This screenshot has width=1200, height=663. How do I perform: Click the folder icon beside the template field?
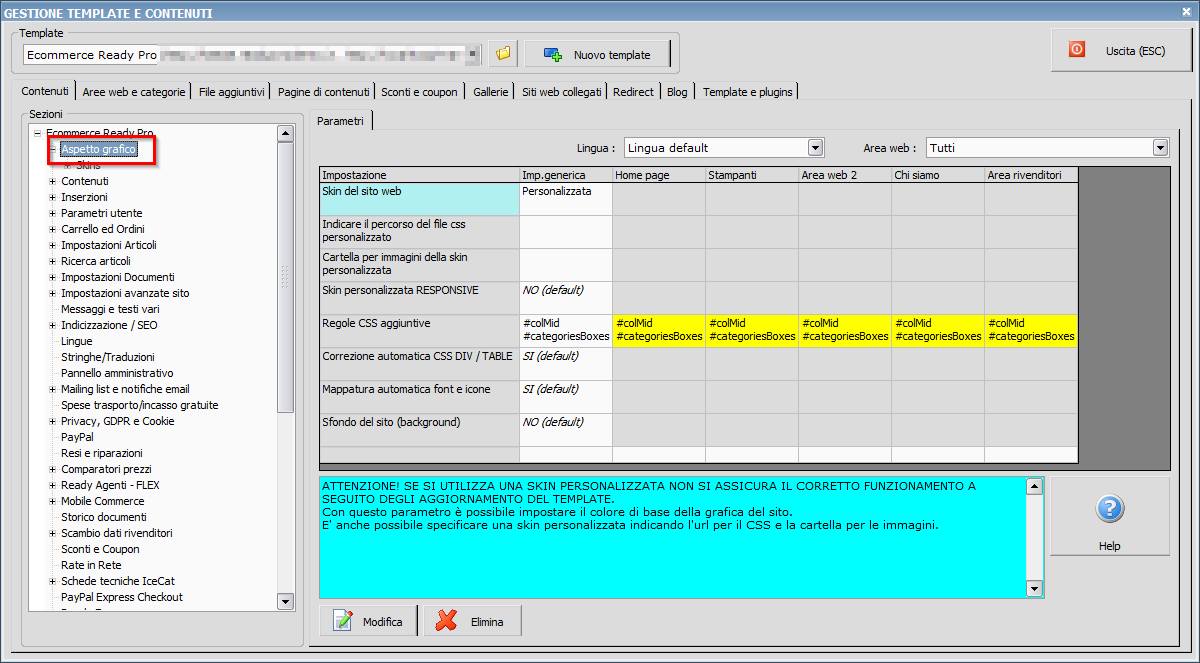[502, 54]
